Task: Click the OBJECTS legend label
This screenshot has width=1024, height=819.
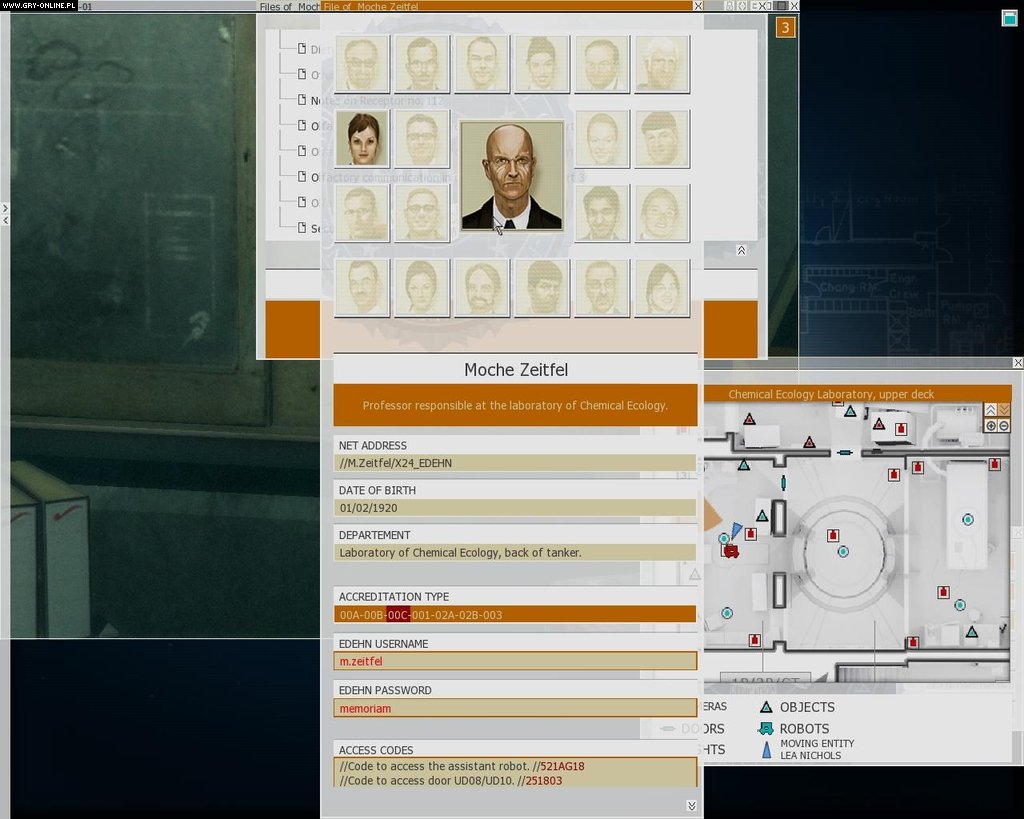Action: pos(807,707)
